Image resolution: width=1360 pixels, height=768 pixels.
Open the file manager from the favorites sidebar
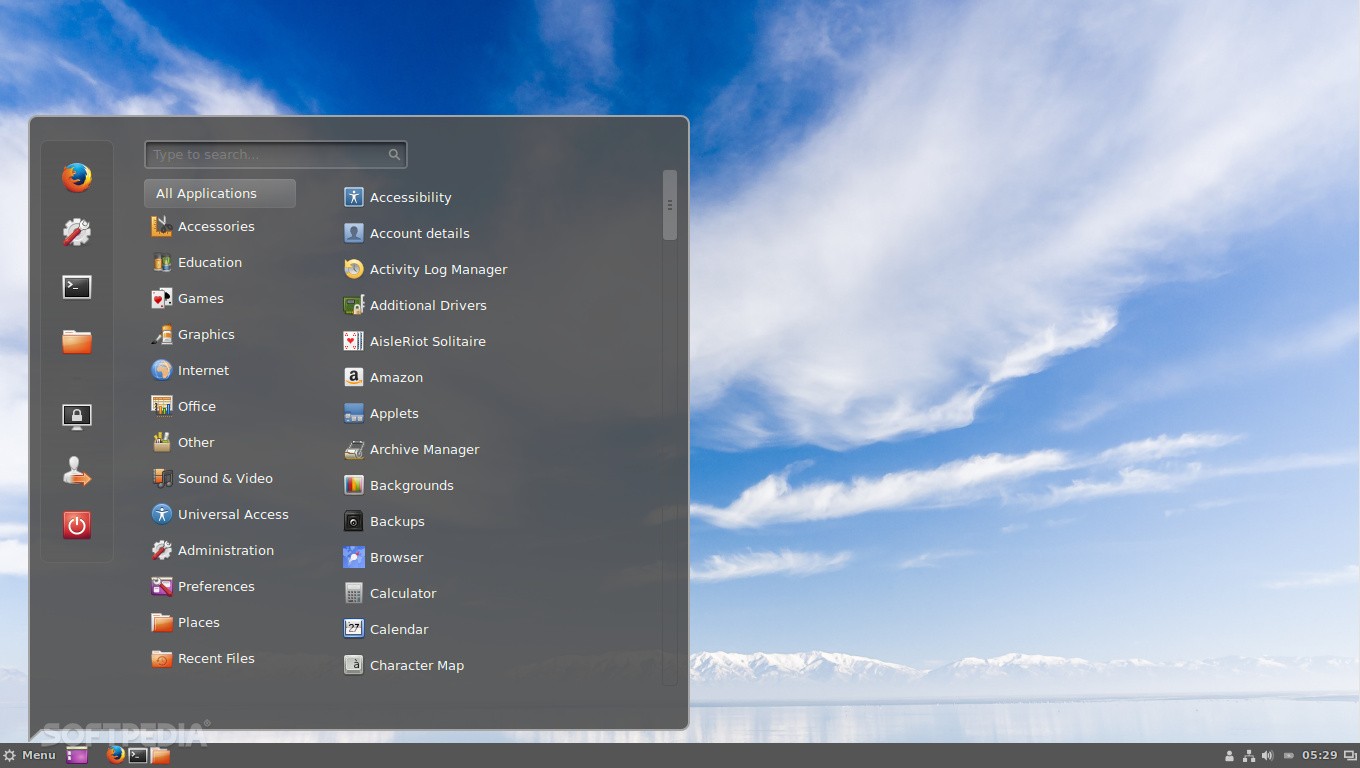(x=77, y=342)
